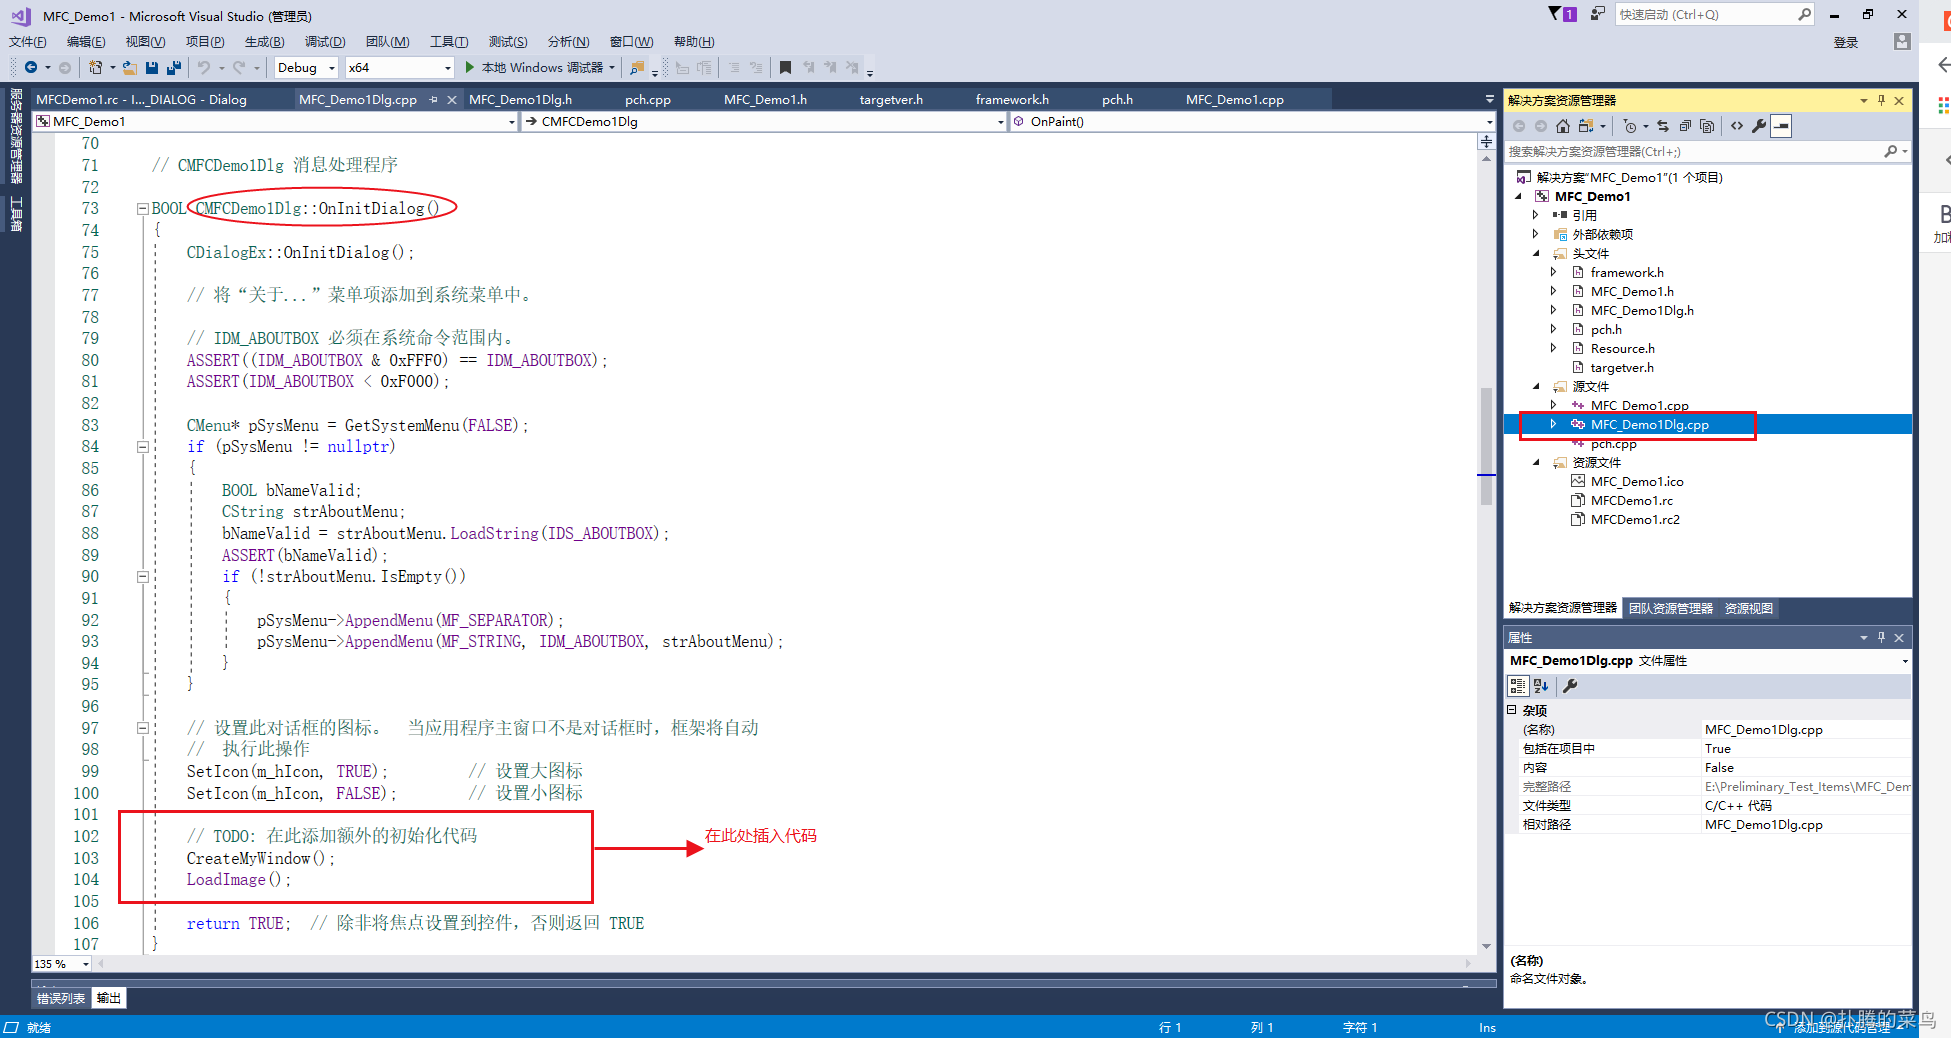The height and width of the screenshot is (1038, 1951).
Task: Open the Debug configuration dropdown
Action: point(331,68)
